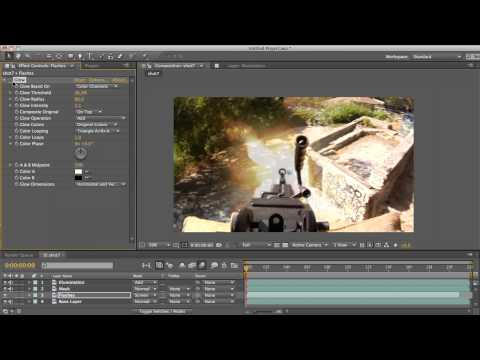The image size is (480, 360).
Task: Click the timeline current time display
Action: coord(19,265)
